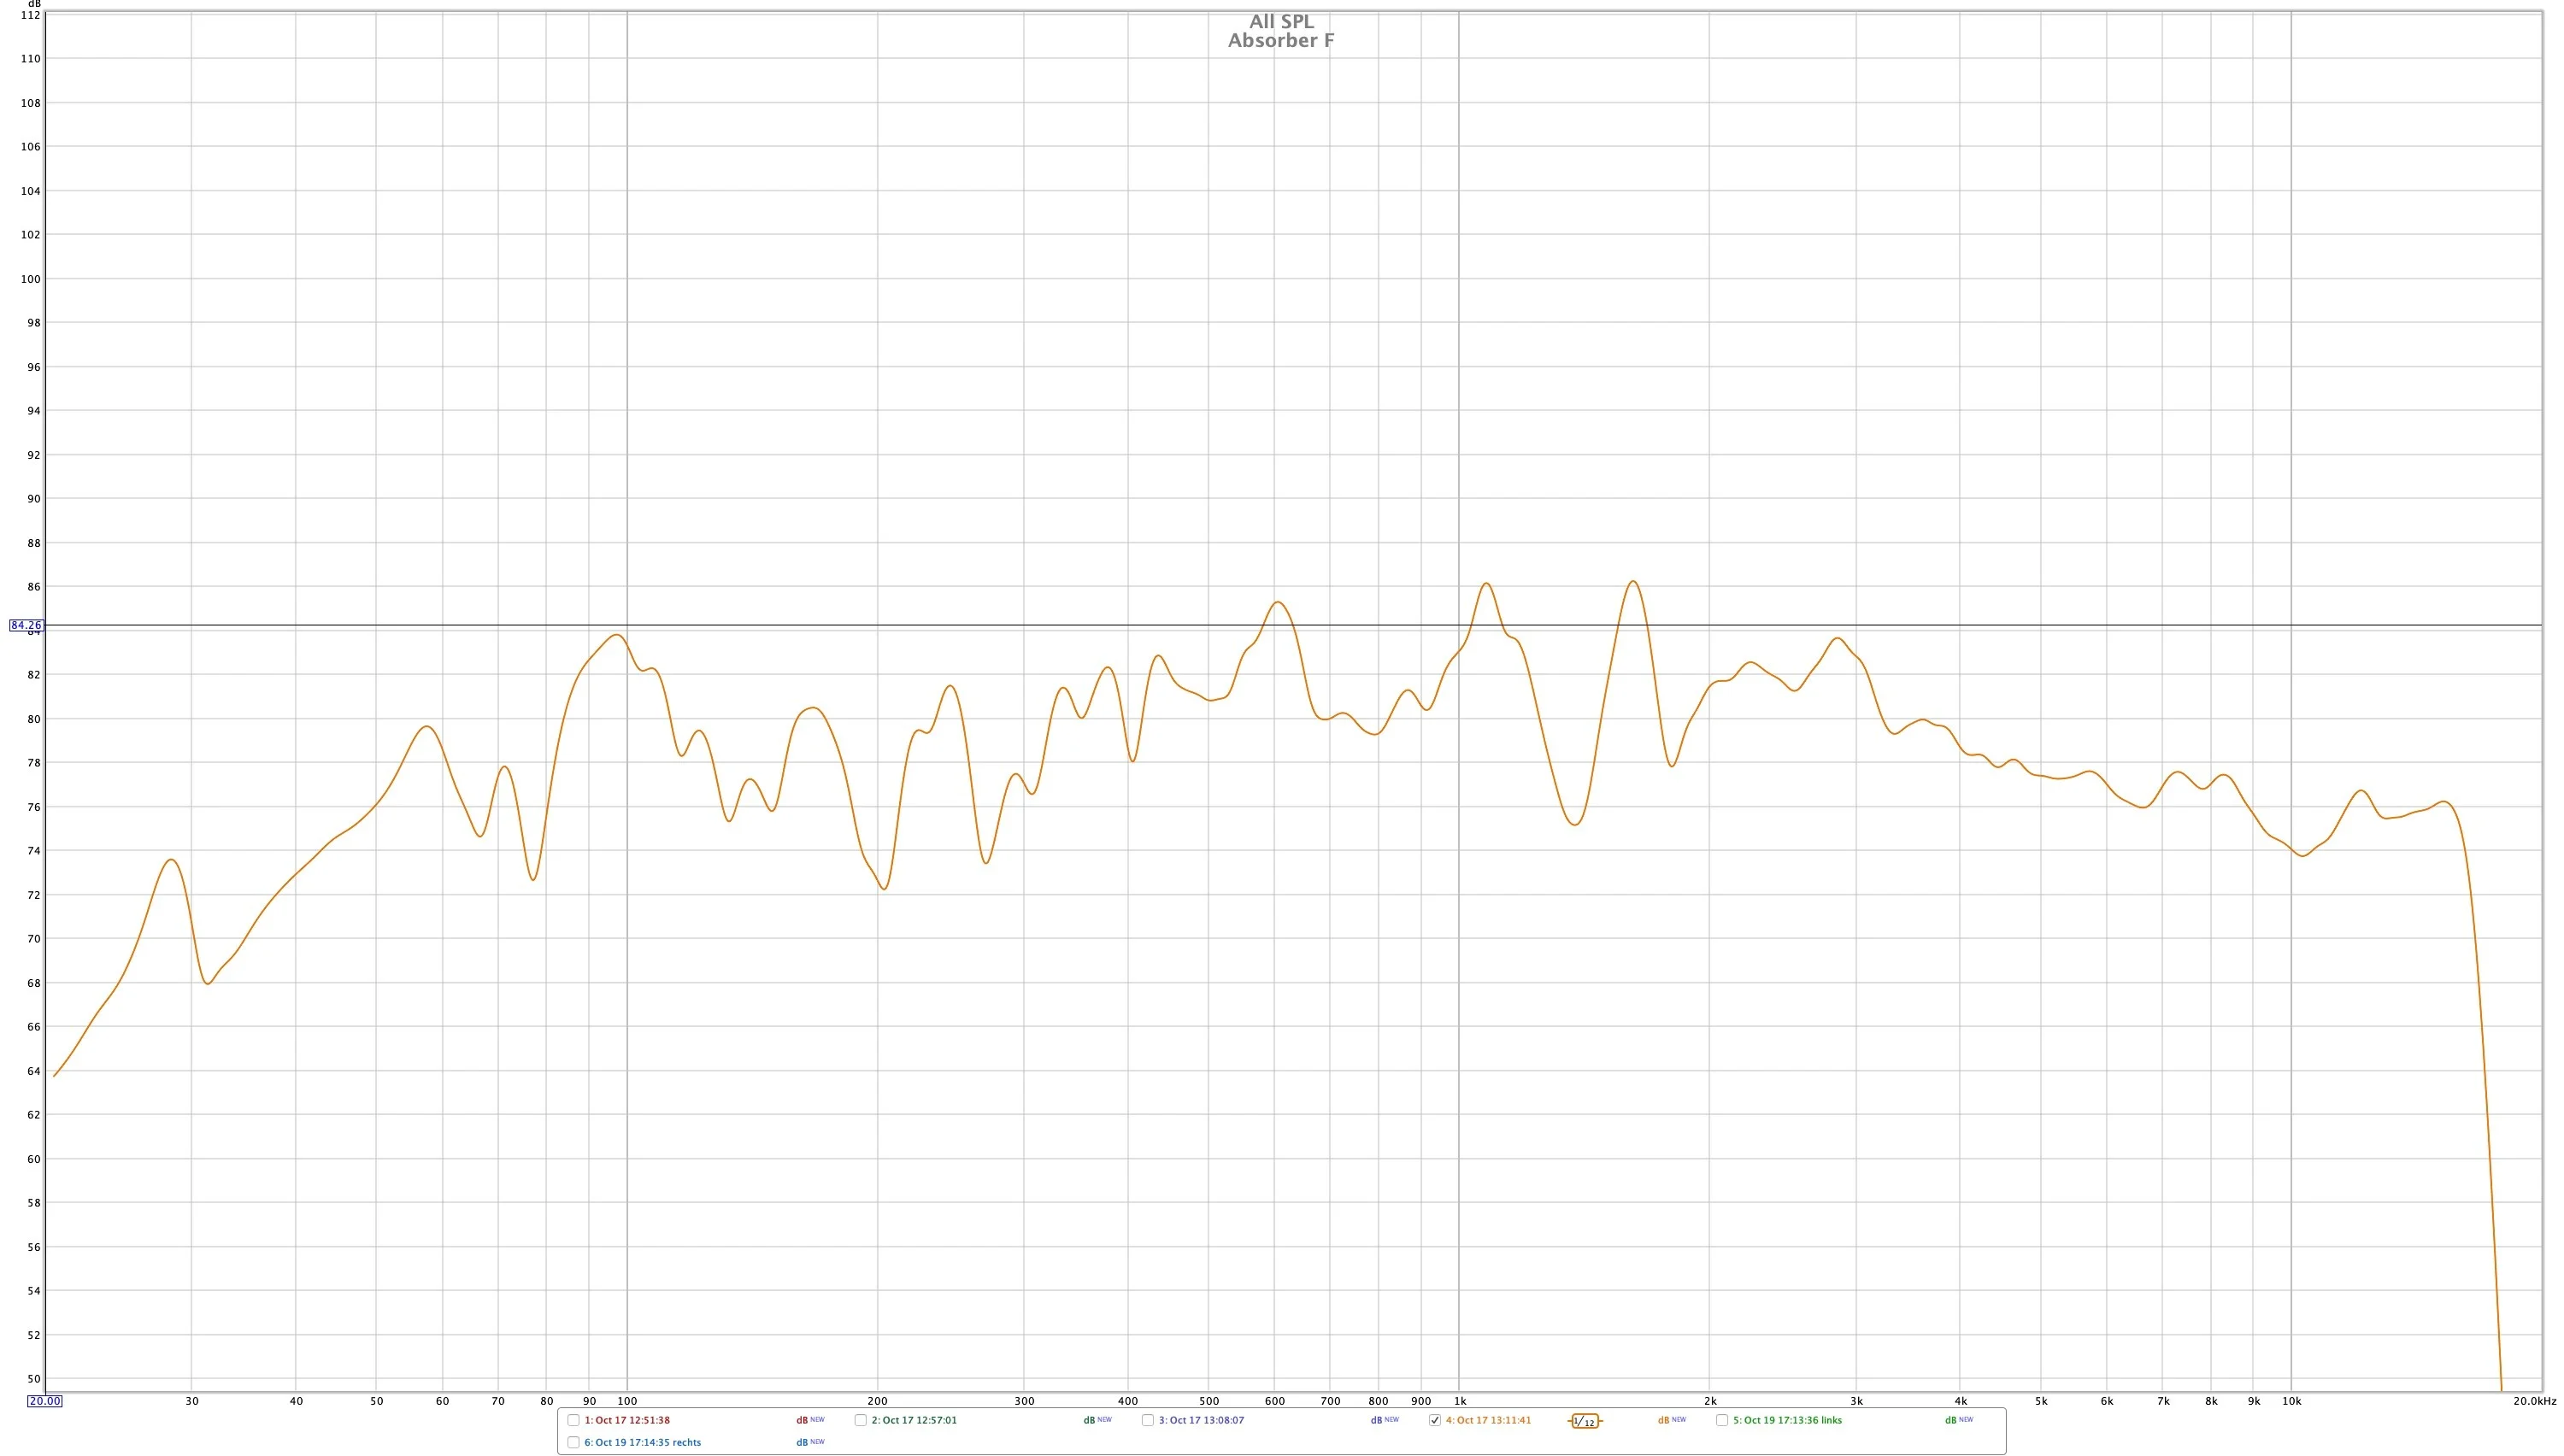This screenshot has height=1456, width=2564.
Task: Click the 100 frequency axis label
Action: click(x=627, y=1401)
